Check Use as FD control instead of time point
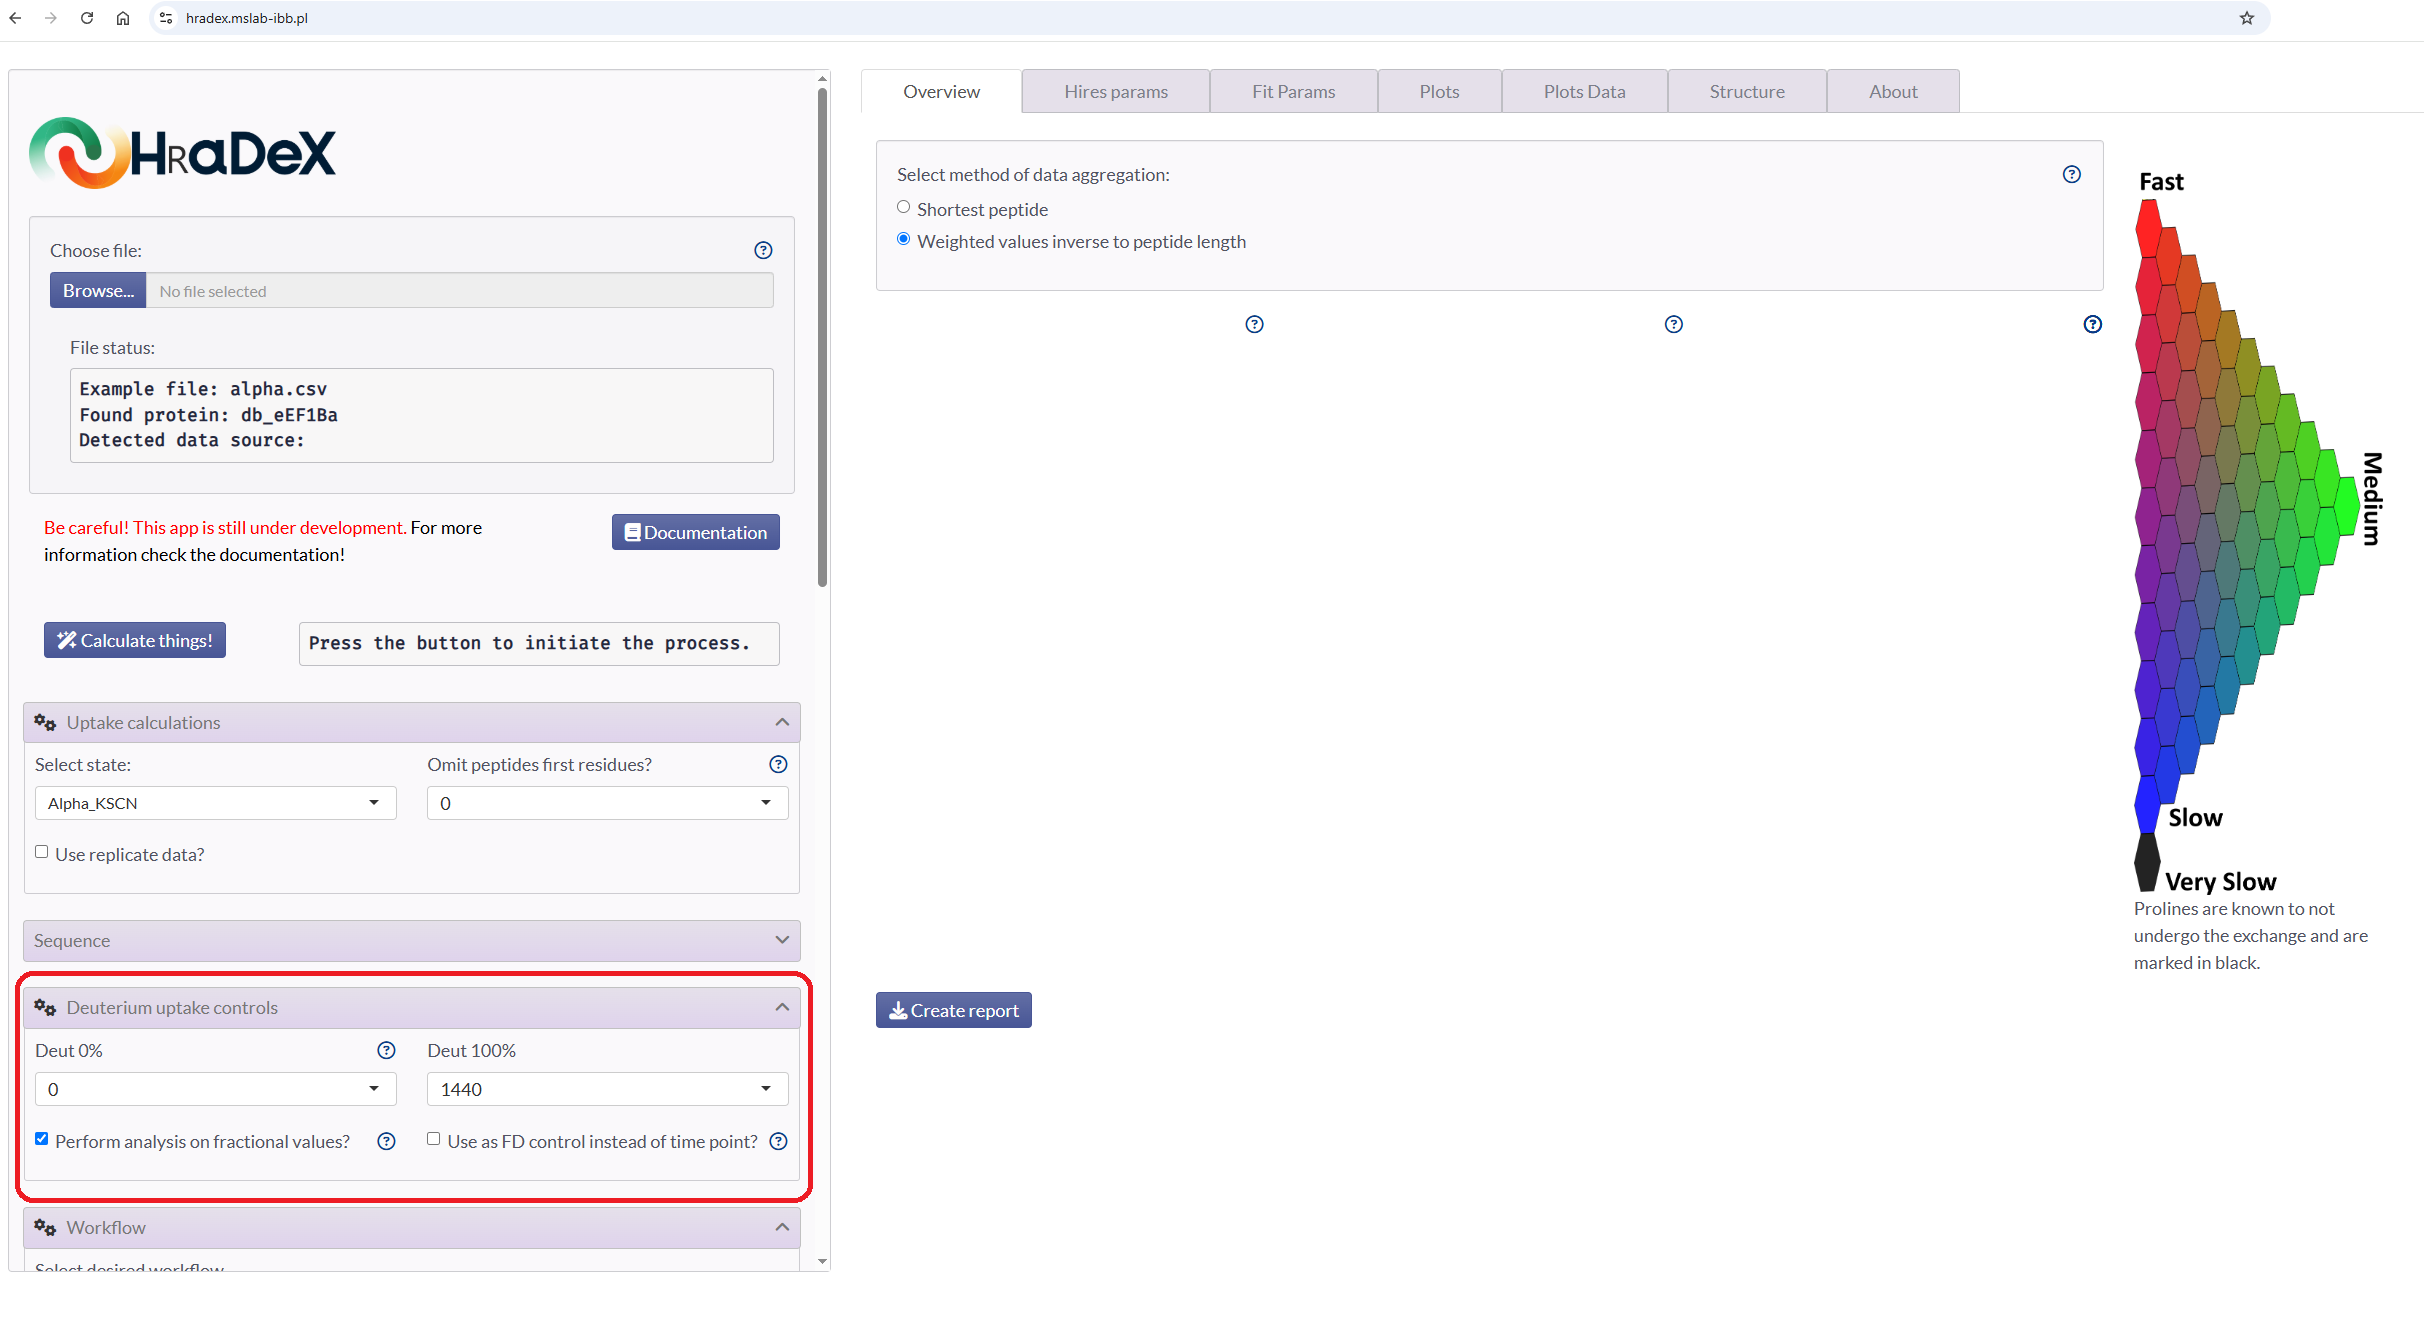The width and height of the screenshot is (2424, 1333). click(x=434, y=1139)
